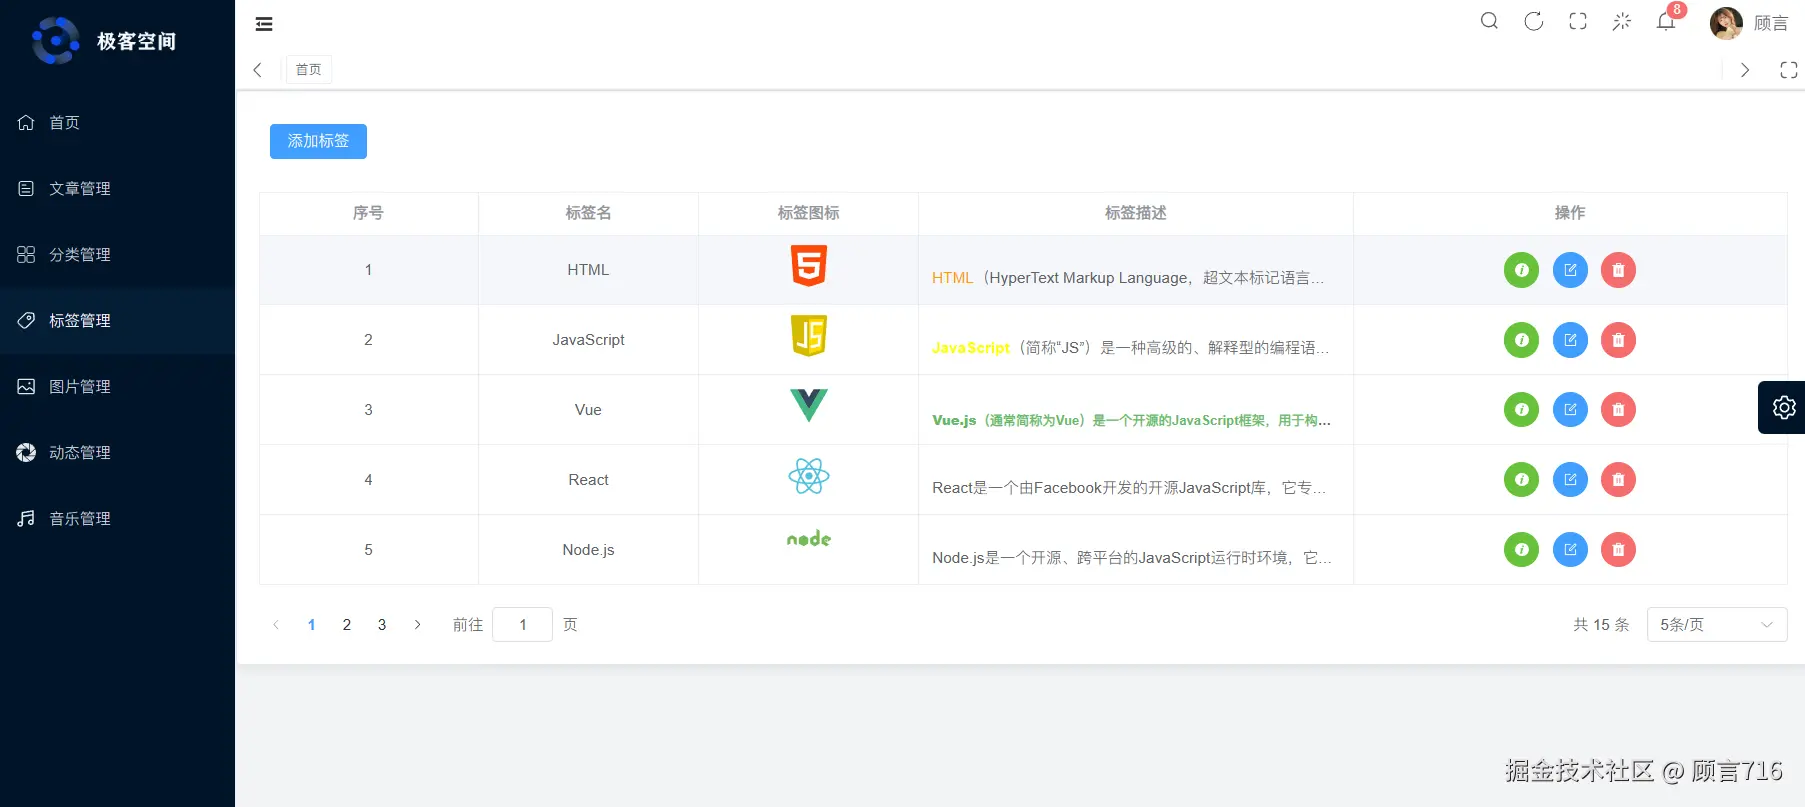Click the HTML tag description text
1805x807 pixels.
pyautogui.click(x=1128, y=278)
